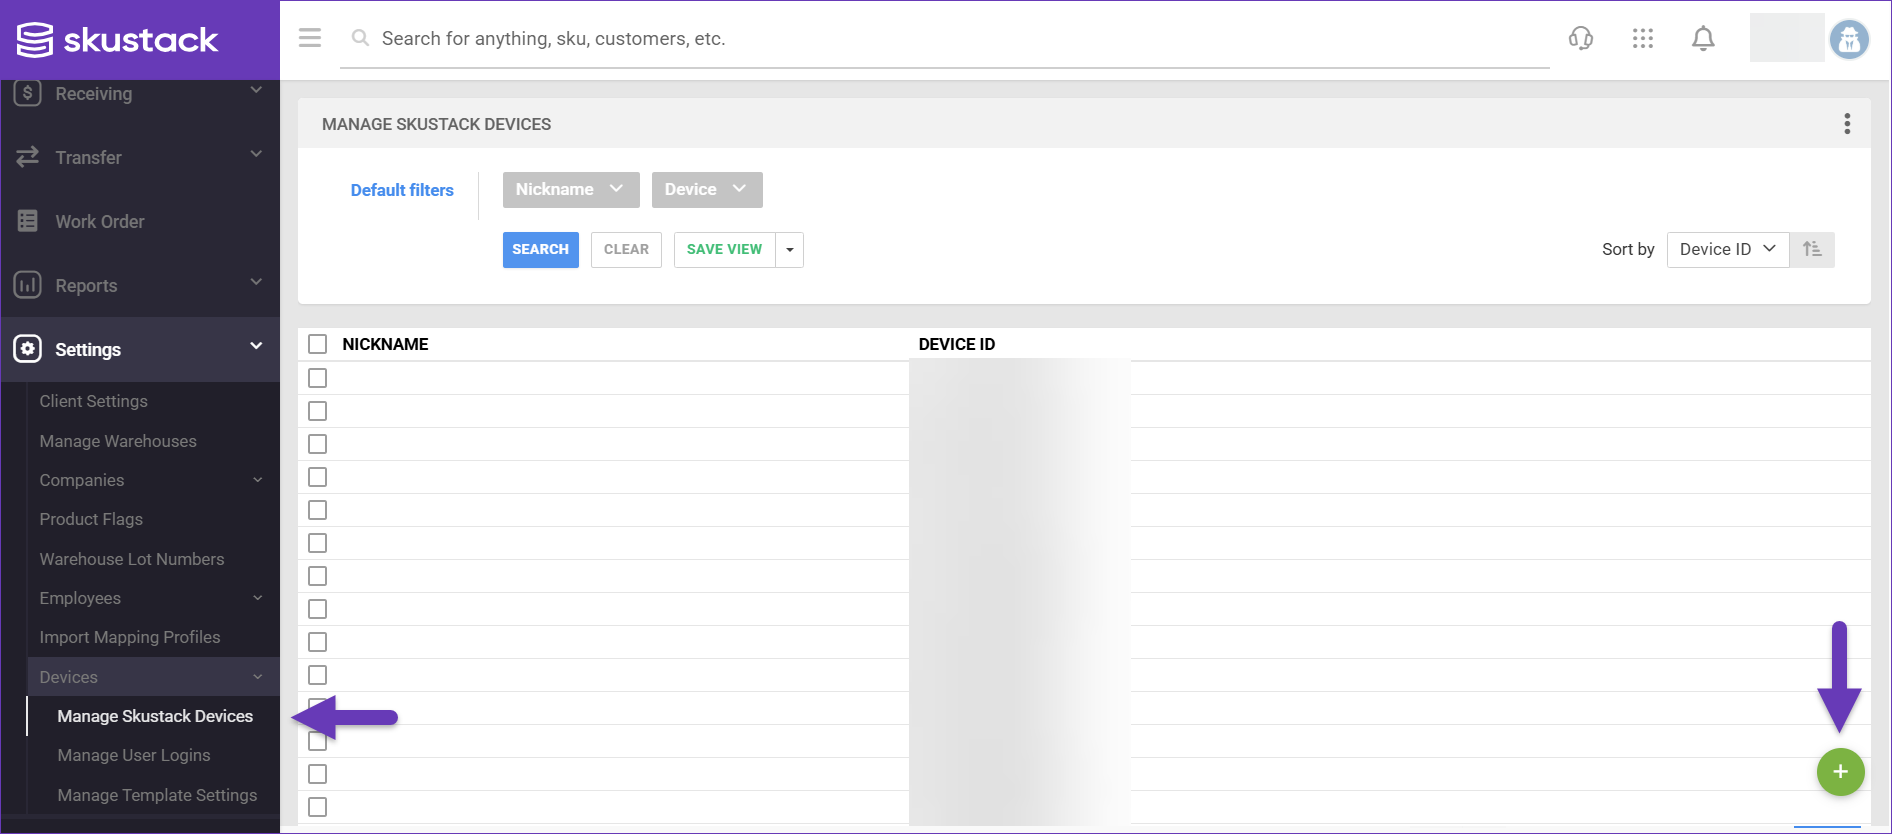Viewport: 1892px width, 834px height.
Task: Open Manage User Logins menu item
Action: click(x=134, y=755)
